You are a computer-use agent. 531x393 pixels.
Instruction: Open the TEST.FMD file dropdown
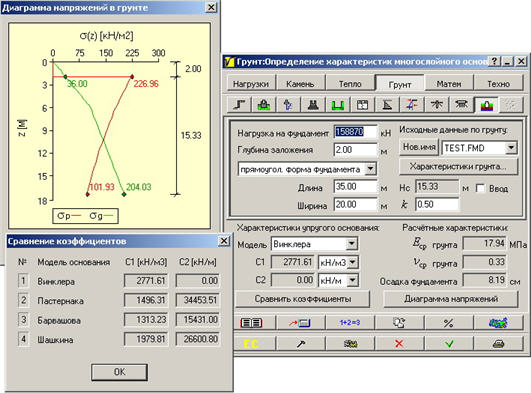[511, 148]
